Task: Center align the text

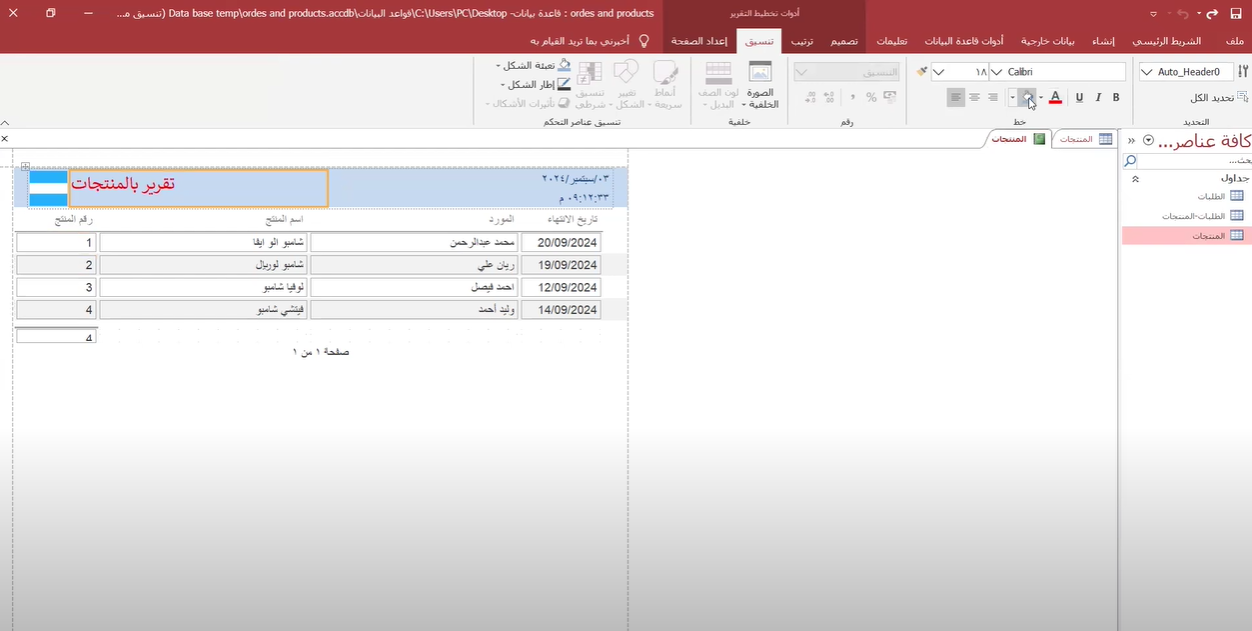Action: [974, 97]
